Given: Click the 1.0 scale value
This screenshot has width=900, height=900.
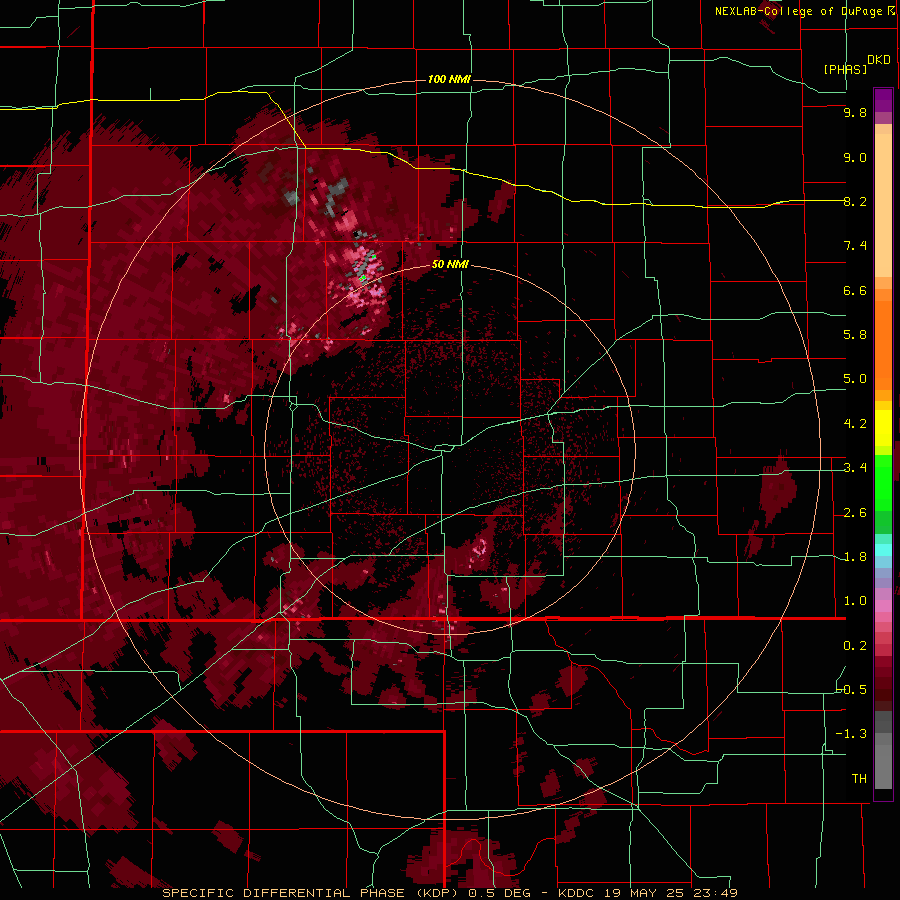Looking at the screenshot, I should [855, 601].
